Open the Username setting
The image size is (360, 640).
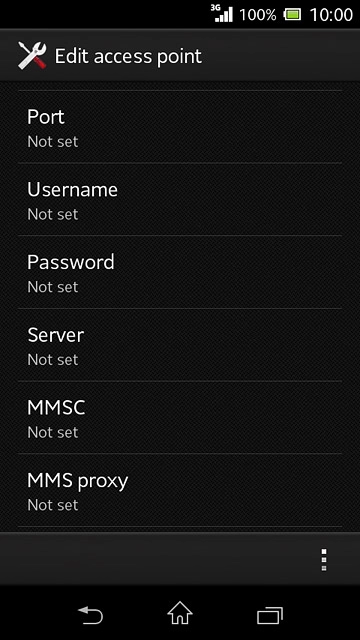[x=180, y=200]
